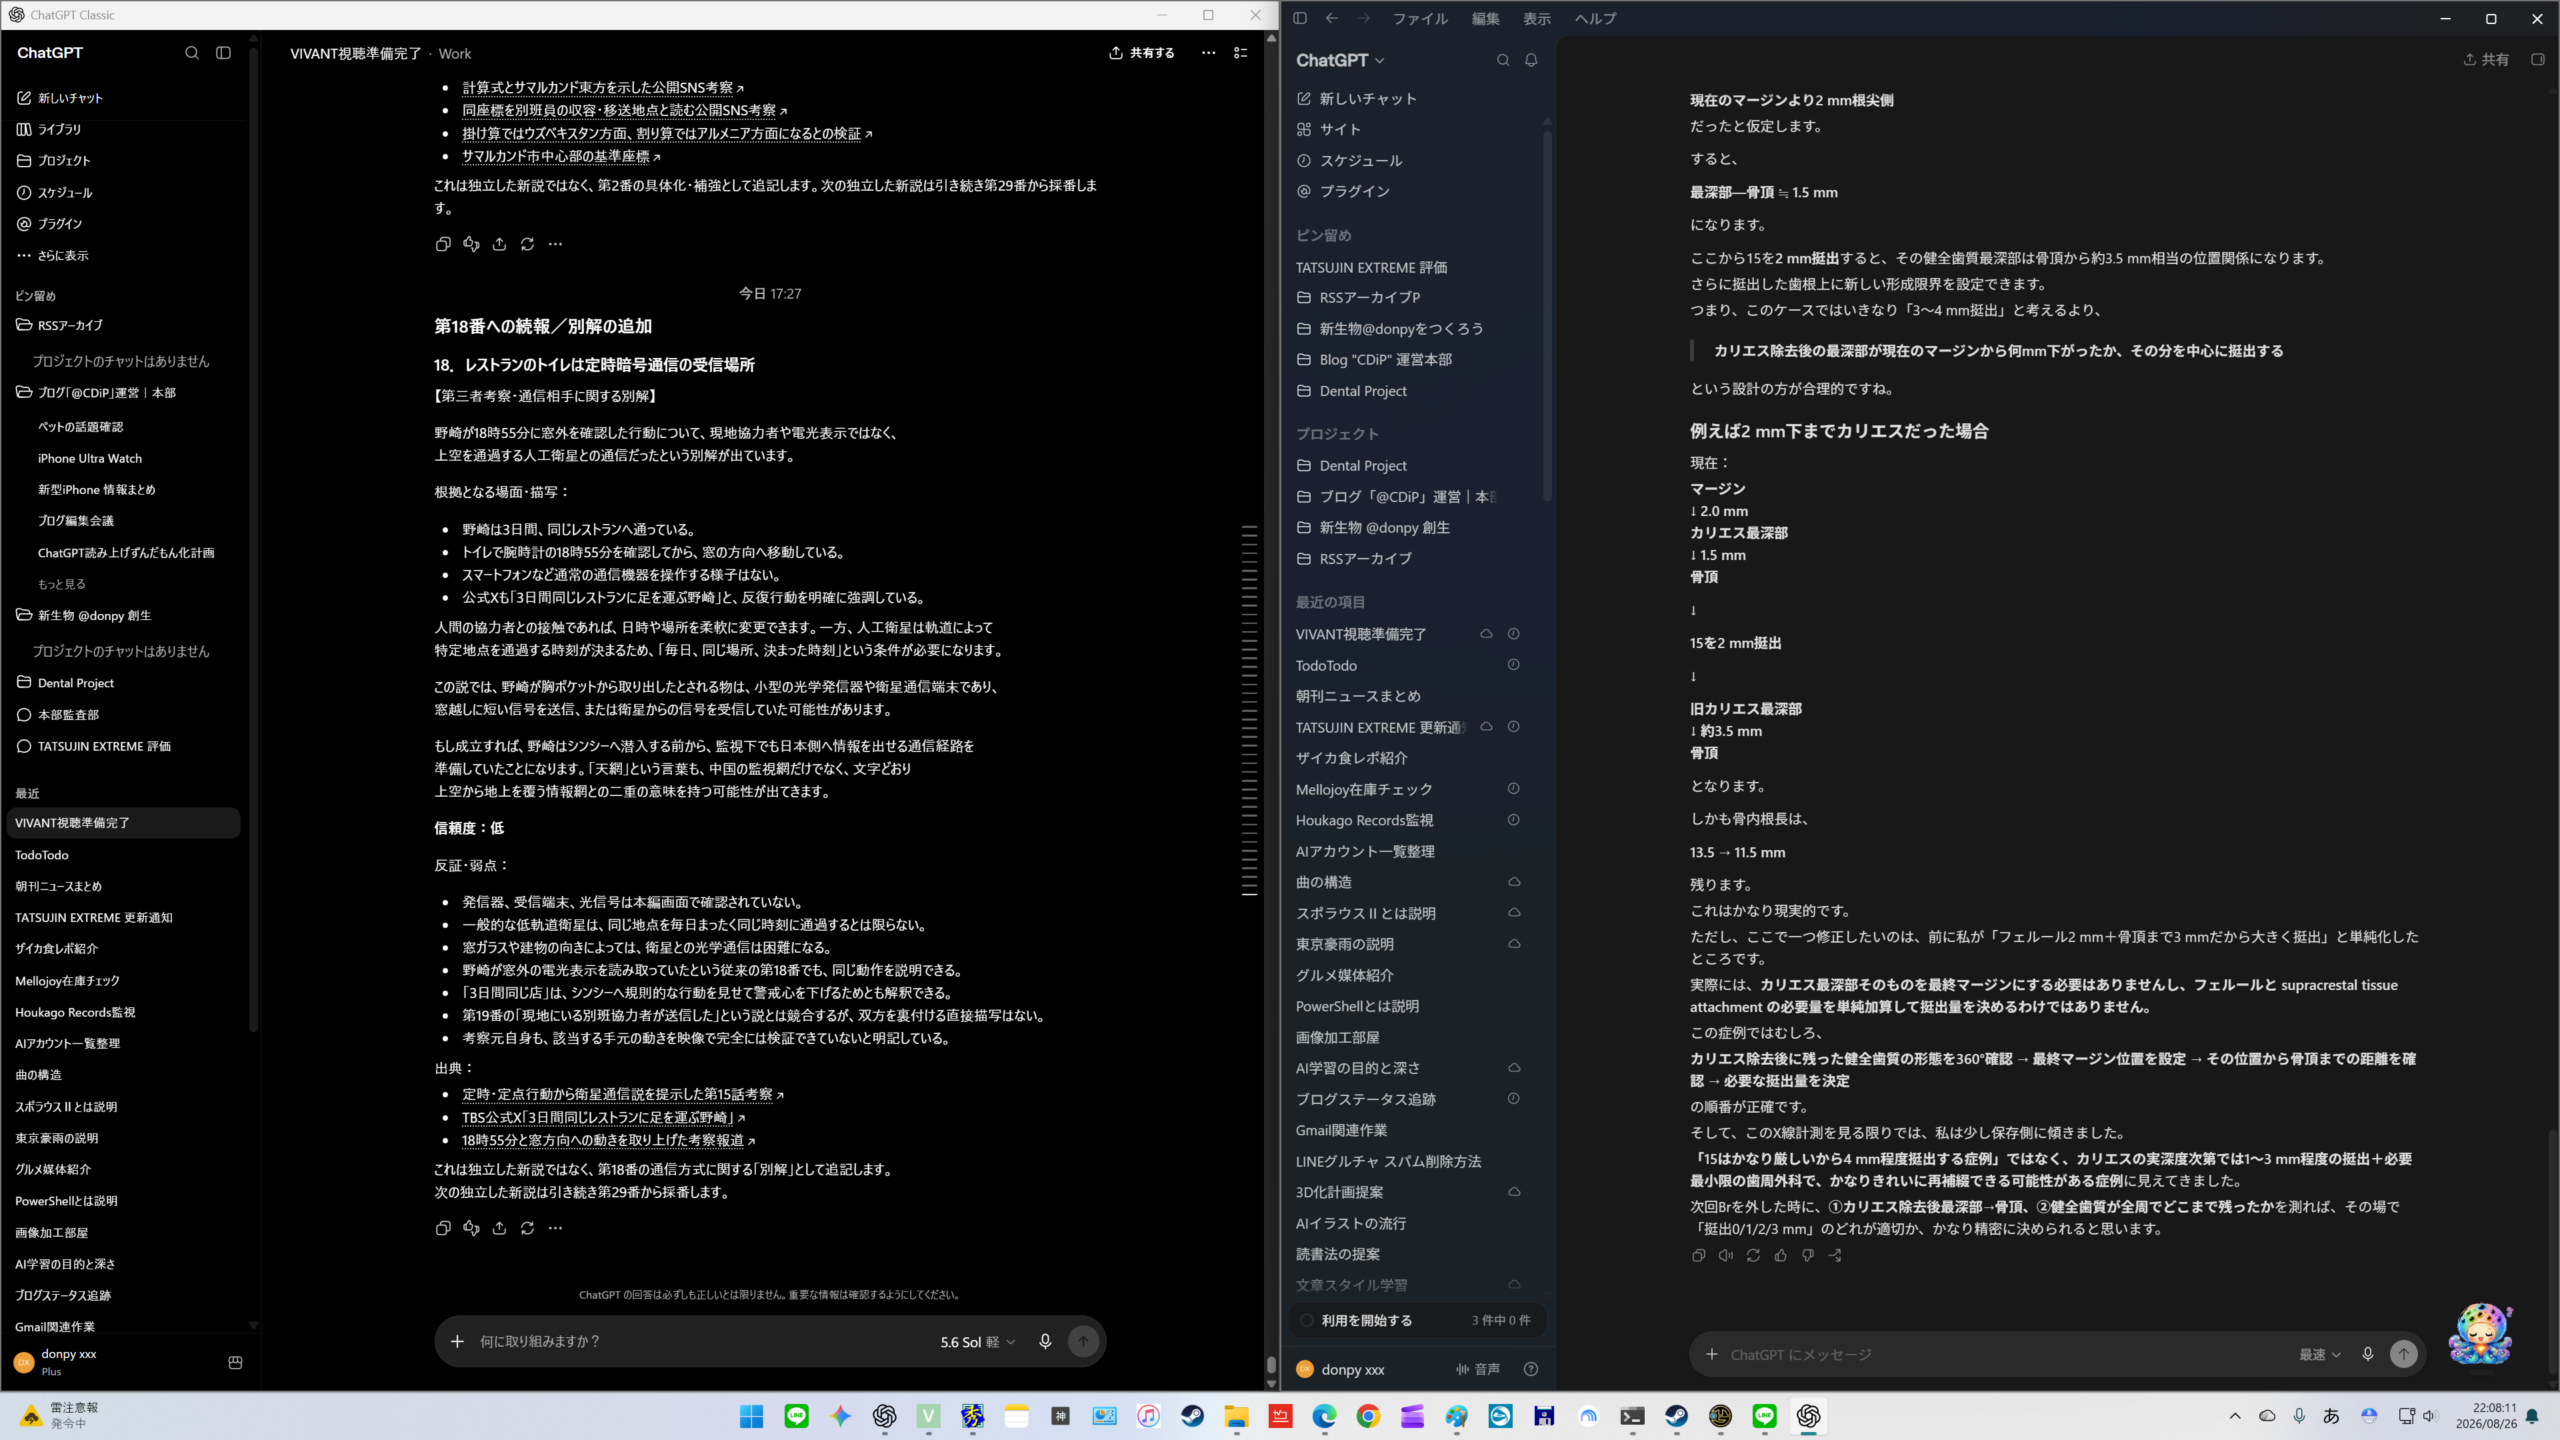2560x1440 pixels.
Task: Open the 最速 speed dropdown
Action: (x=2320, y=1354)
